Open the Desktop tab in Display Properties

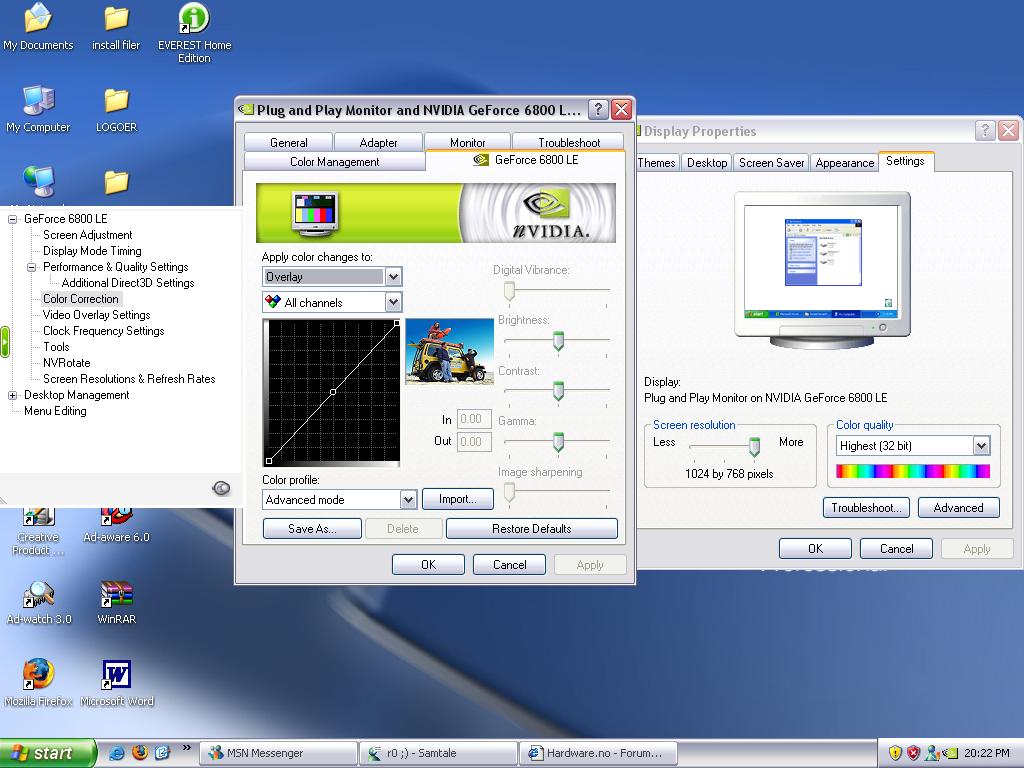click(707, 163)
